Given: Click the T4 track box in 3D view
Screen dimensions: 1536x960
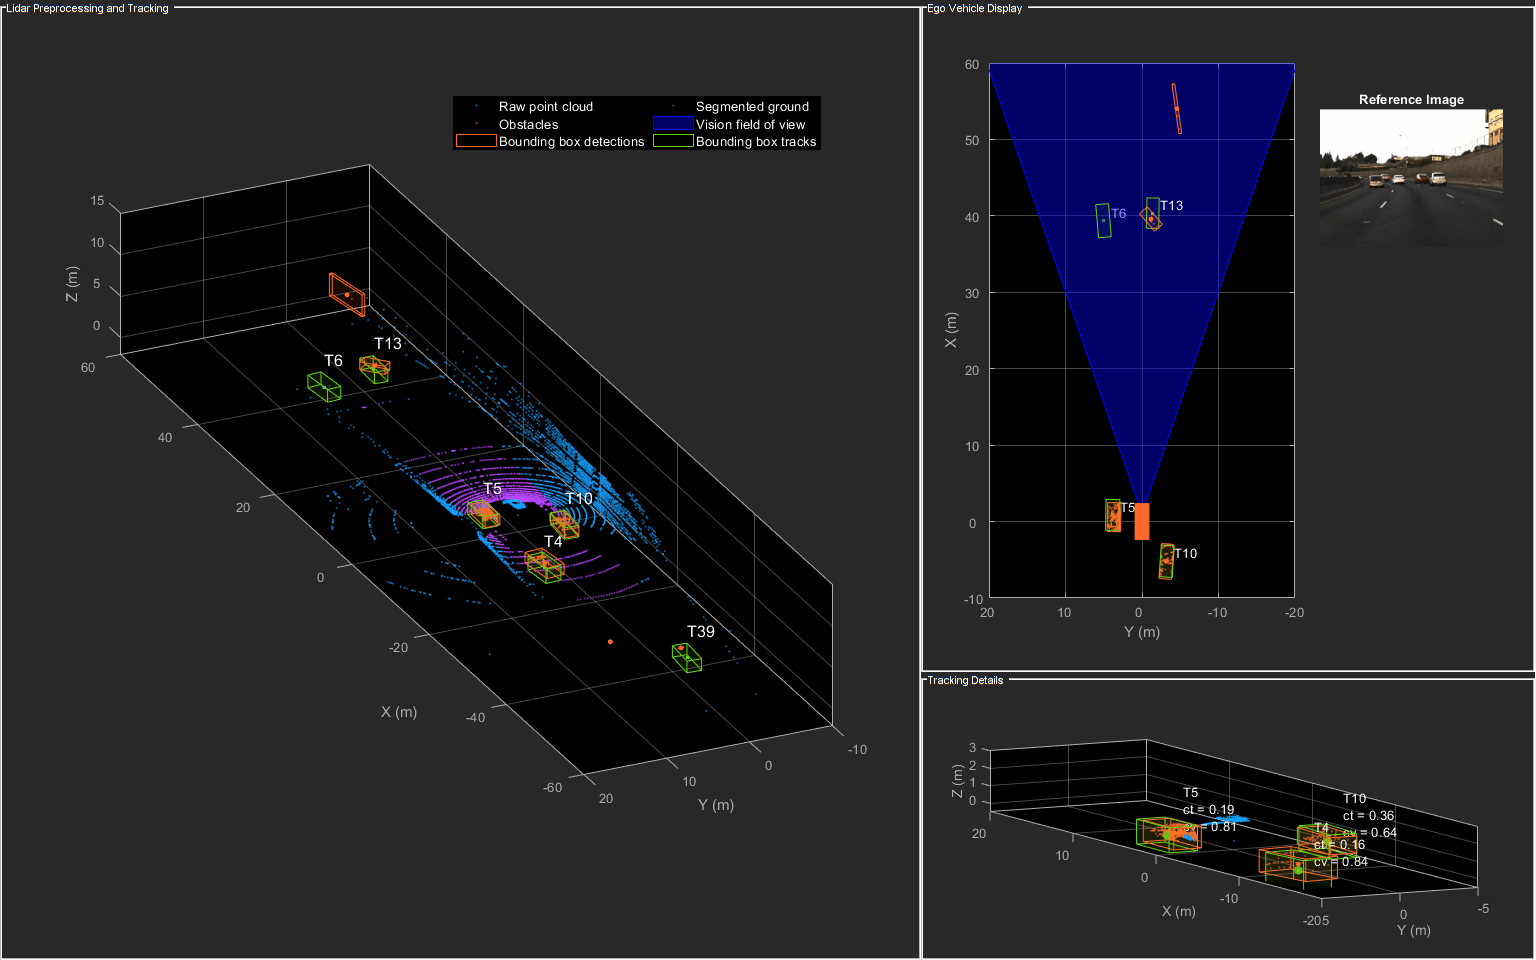Looking at the screenshot, I should point(545,566).
